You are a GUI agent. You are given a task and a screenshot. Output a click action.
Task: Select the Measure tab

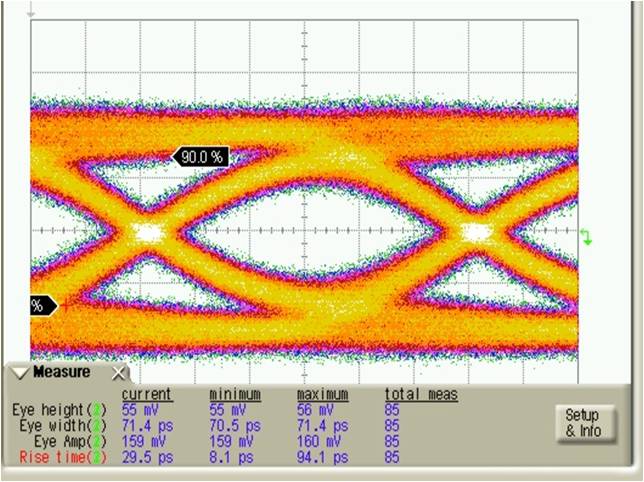tap(61, 372)
